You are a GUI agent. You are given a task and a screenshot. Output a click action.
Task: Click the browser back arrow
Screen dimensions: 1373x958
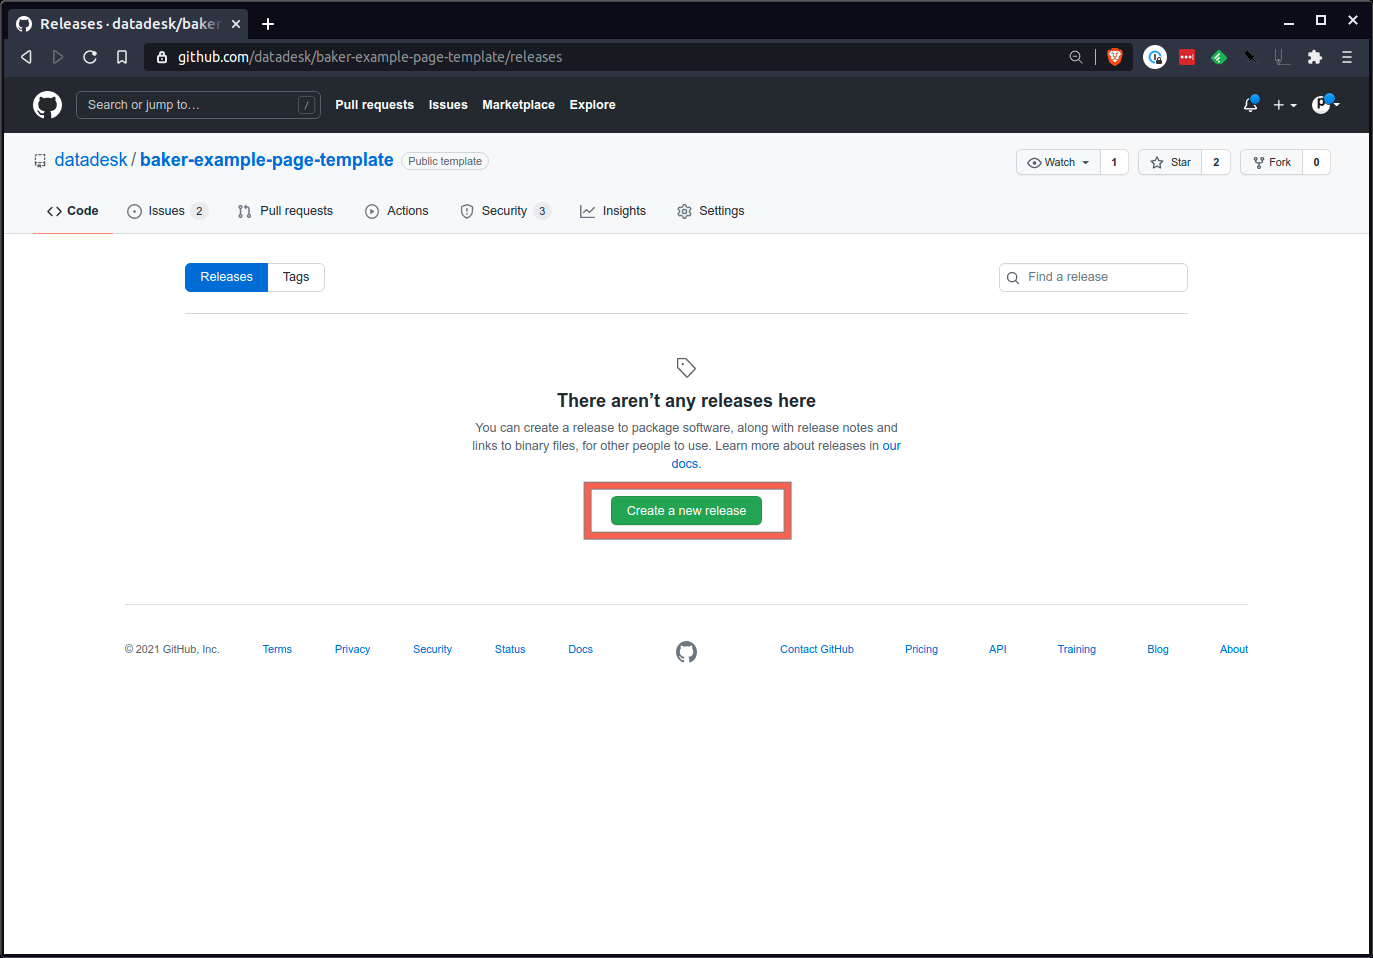(26, 57)
